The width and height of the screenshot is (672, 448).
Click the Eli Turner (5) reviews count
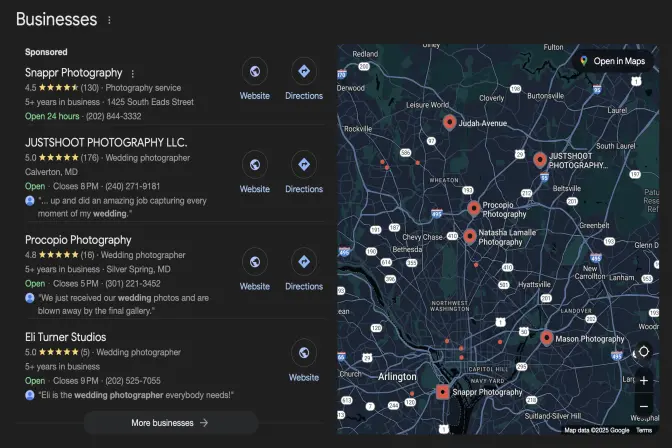[x=85, y=352]
